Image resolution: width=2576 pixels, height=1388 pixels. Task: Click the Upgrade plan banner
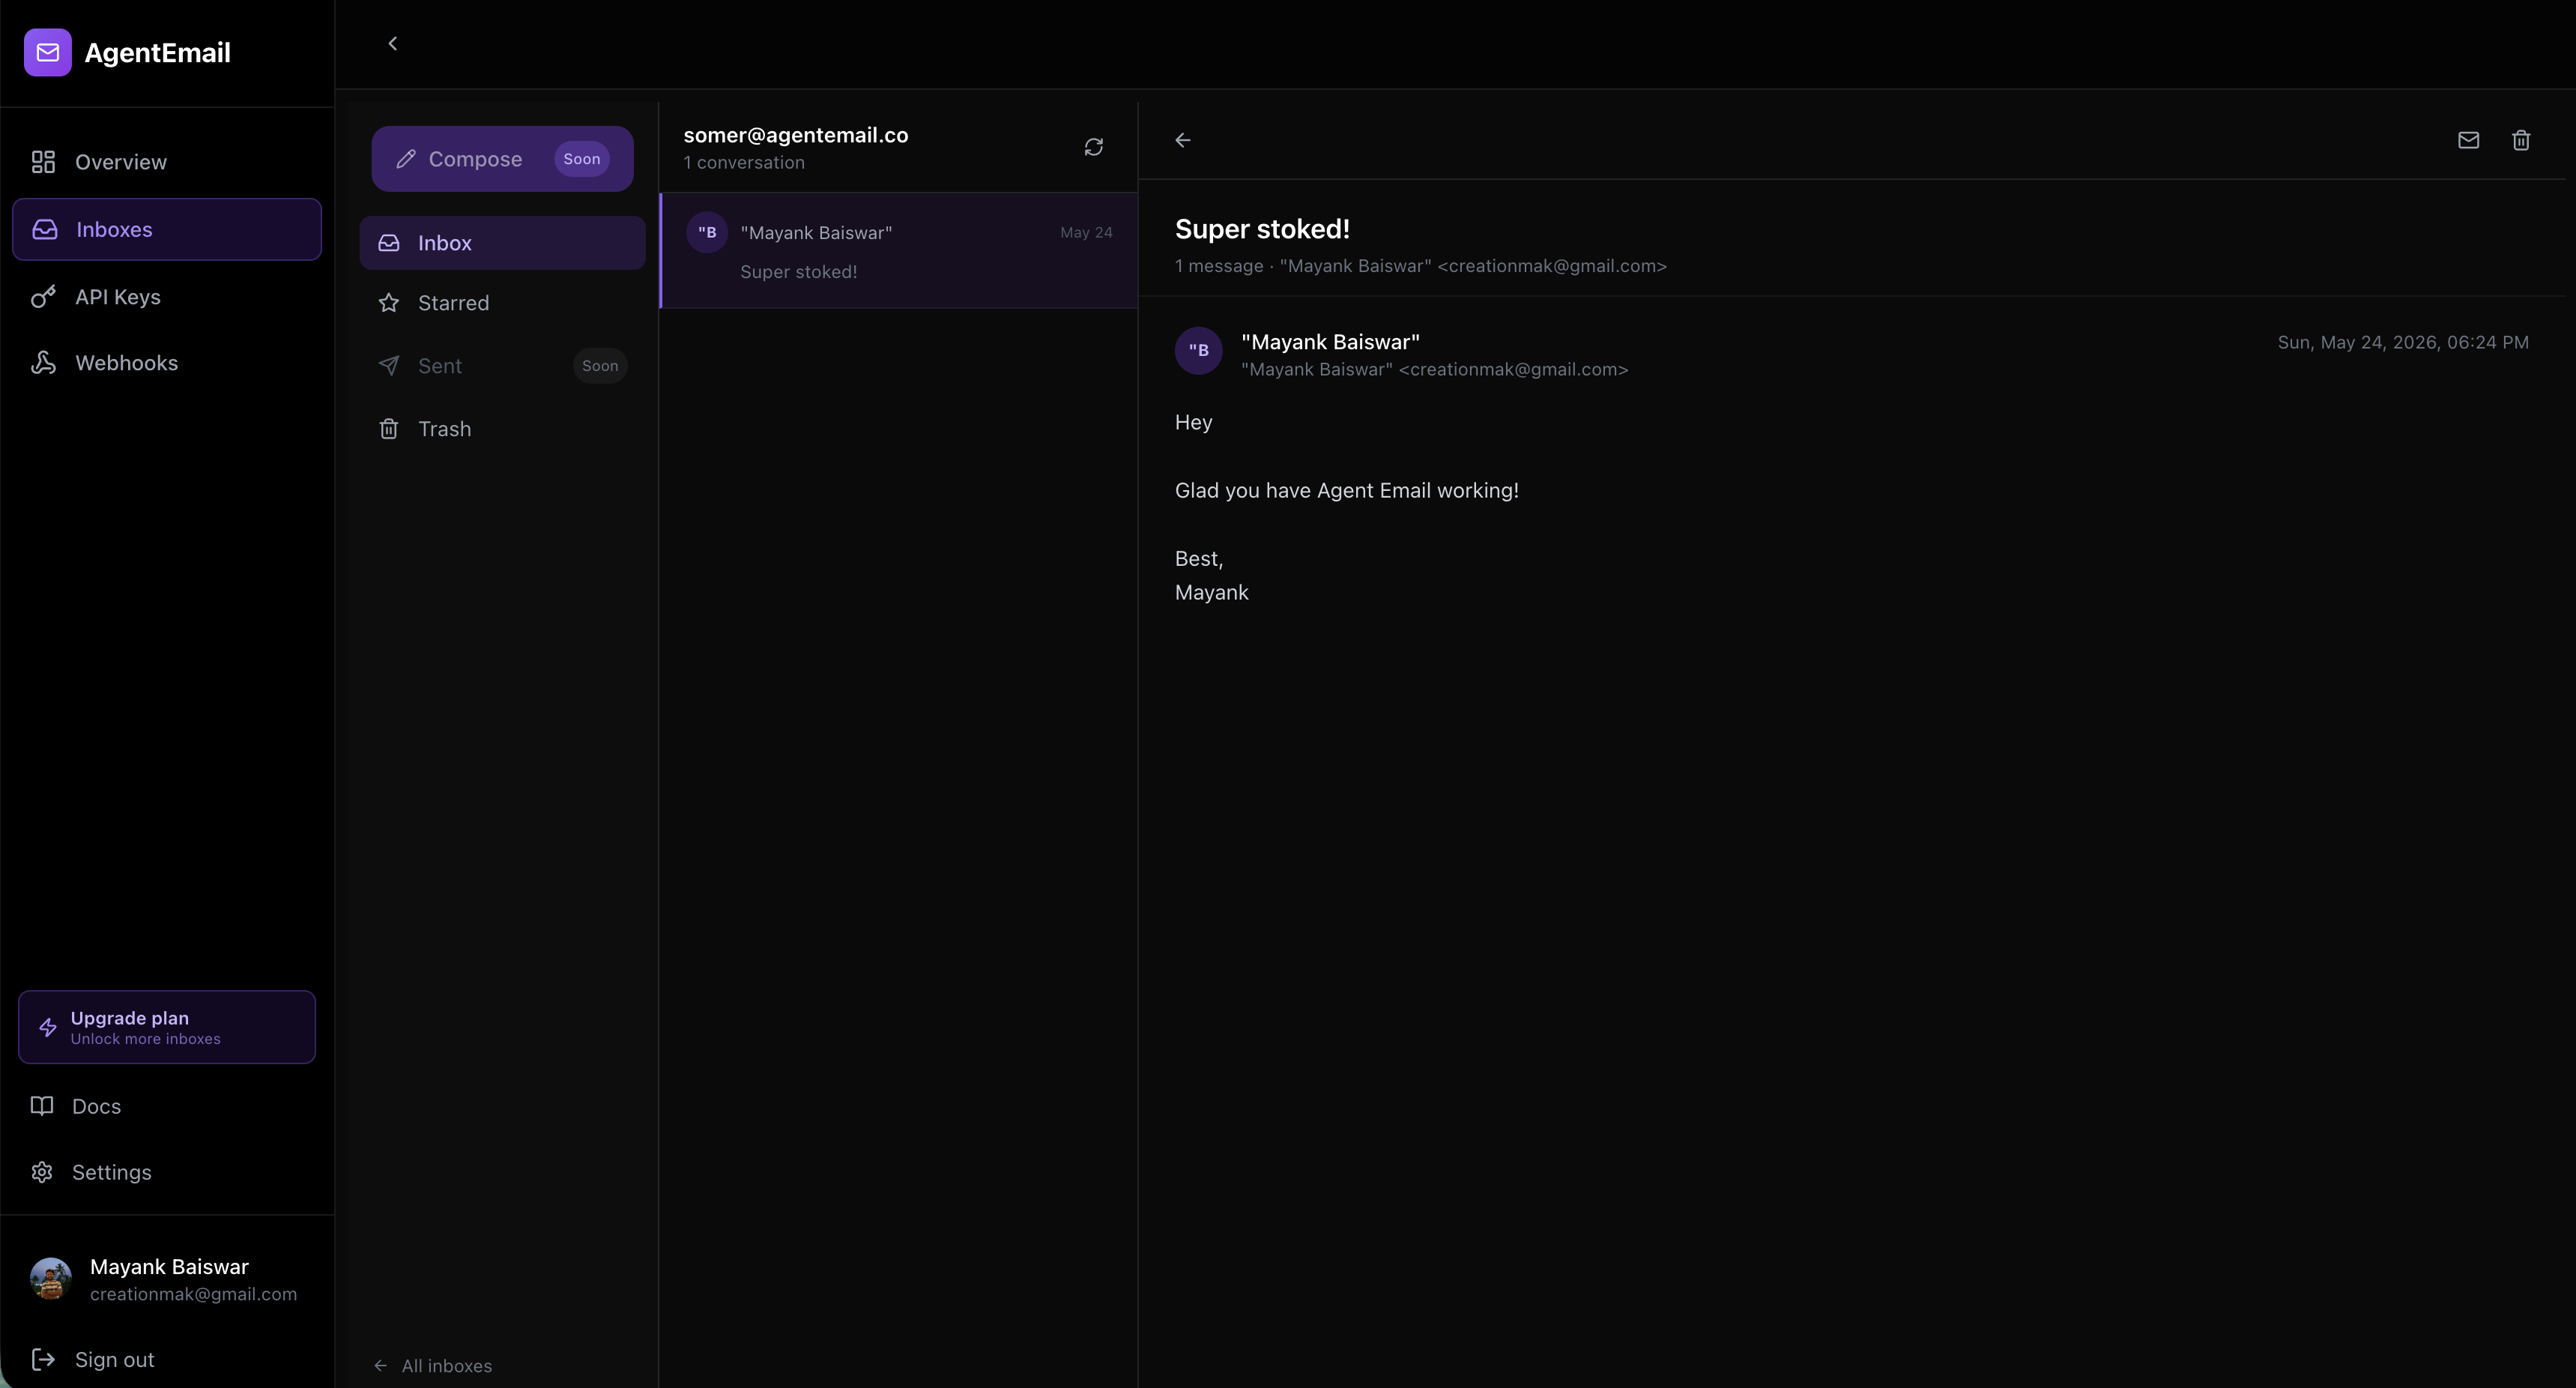click(166, 1027)
